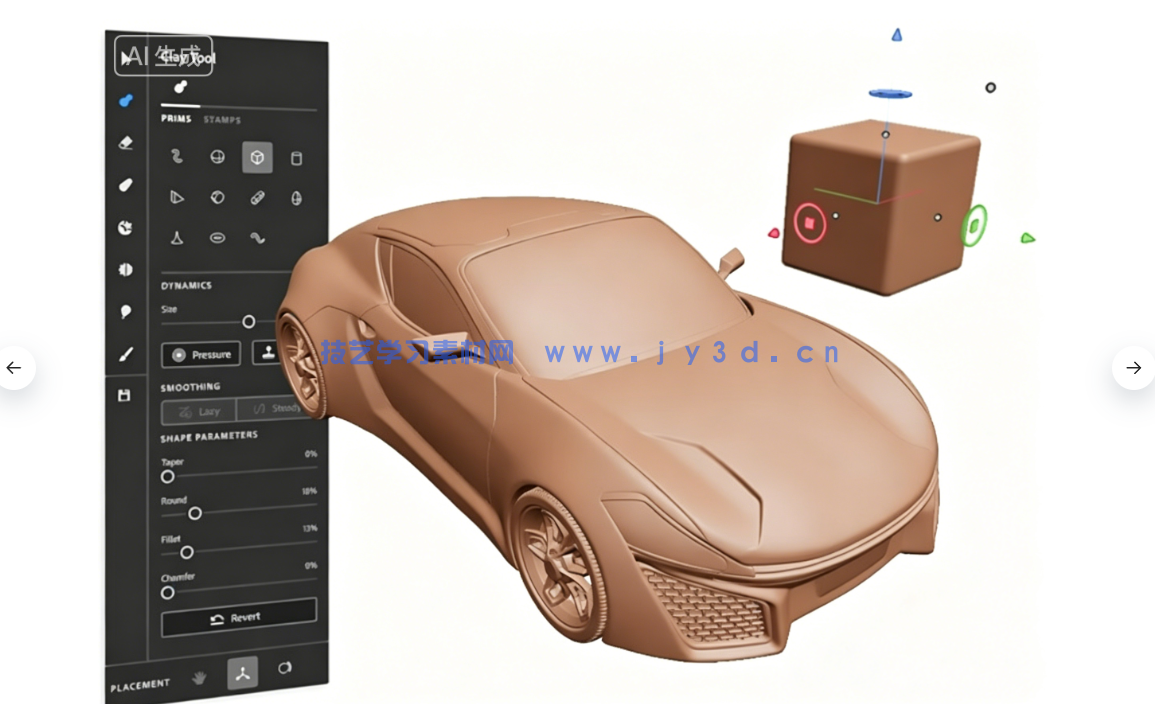
Task: Click the right navigation arrow
Action: point(1133,368)
